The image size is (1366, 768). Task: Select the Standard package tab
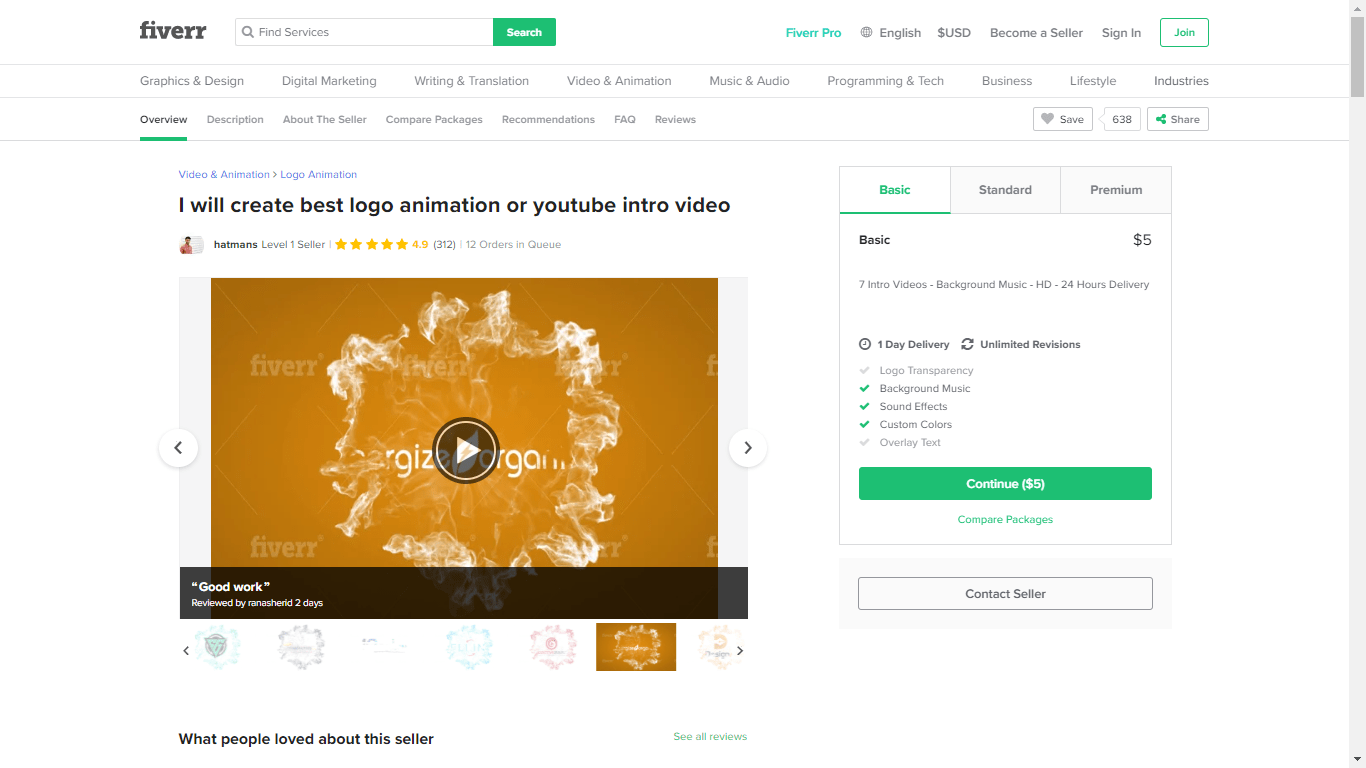pos(1005,190)
